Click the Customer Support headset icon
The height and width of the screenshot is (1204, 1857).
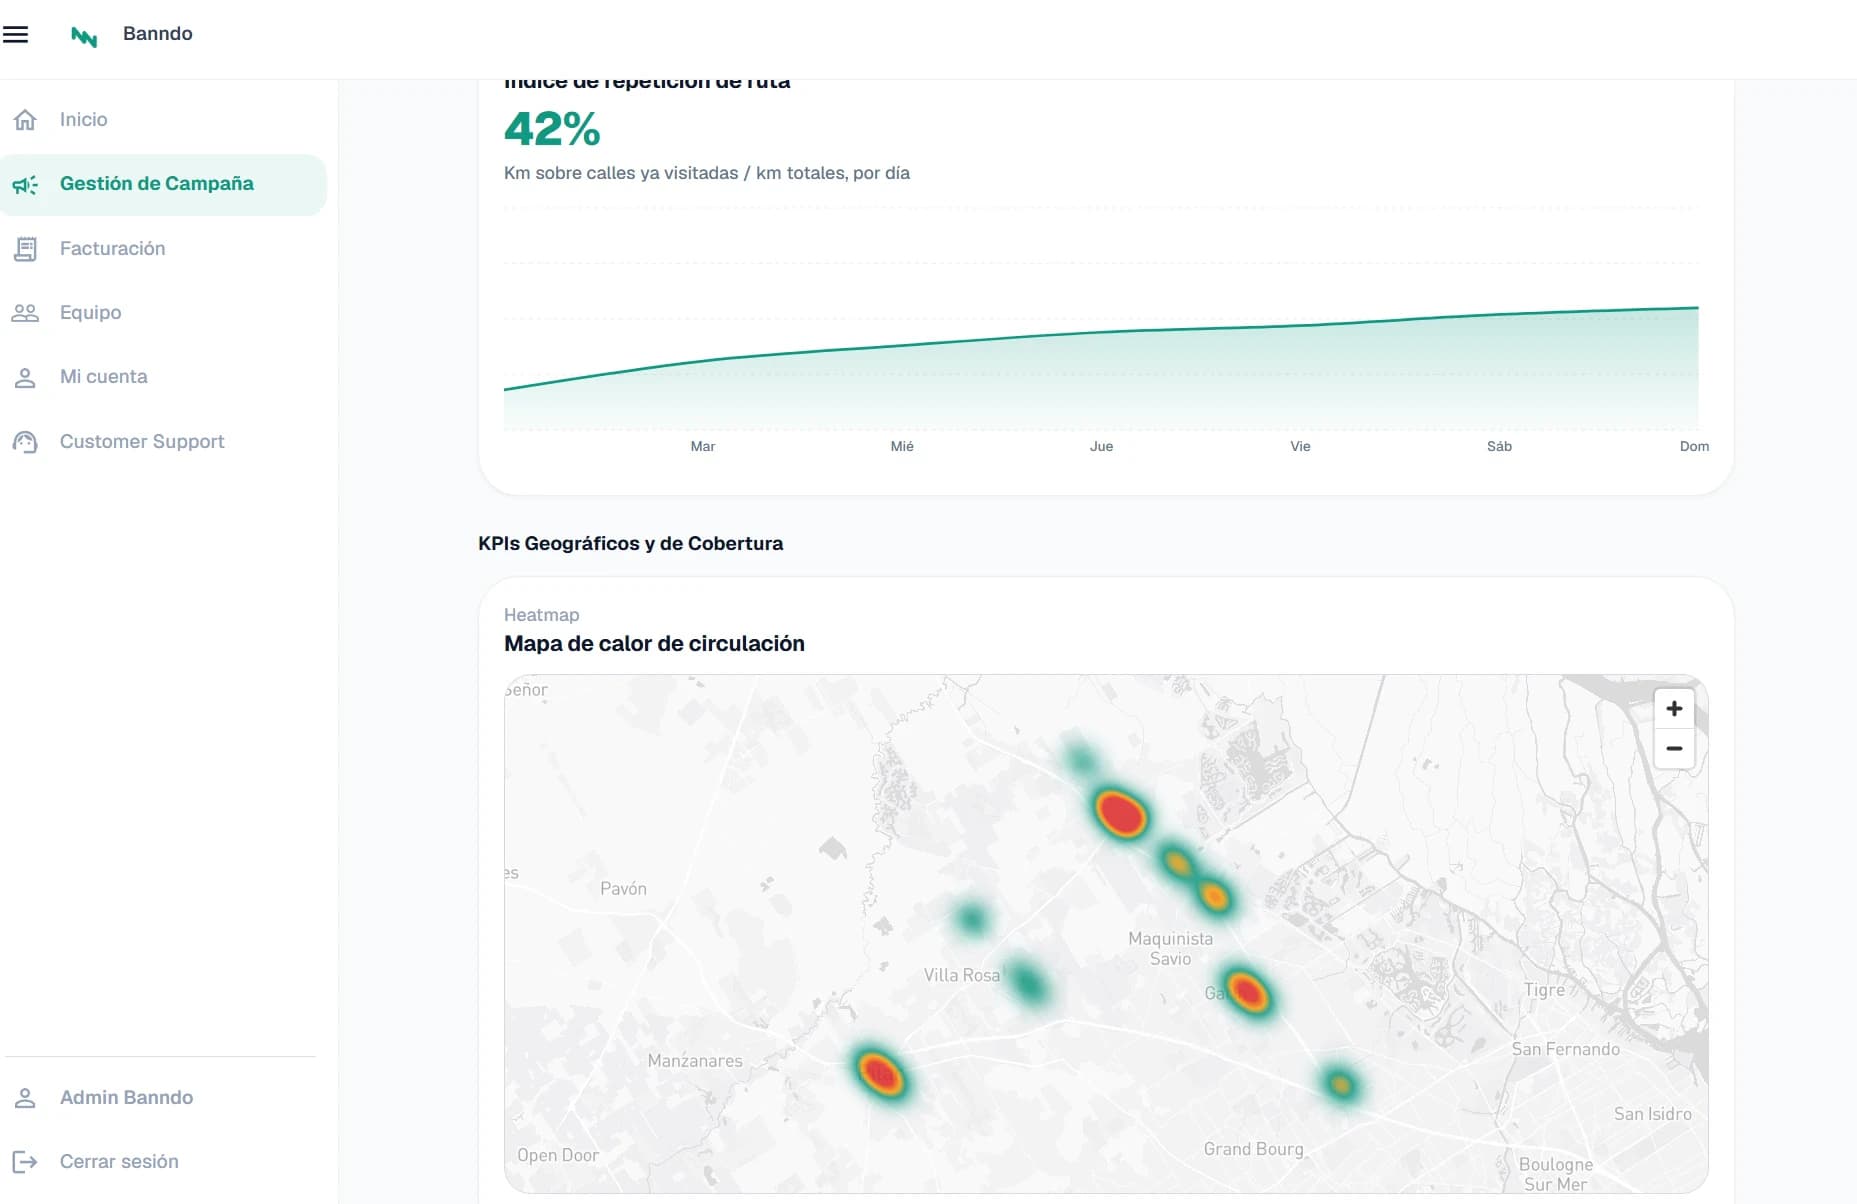click(25, 442)
